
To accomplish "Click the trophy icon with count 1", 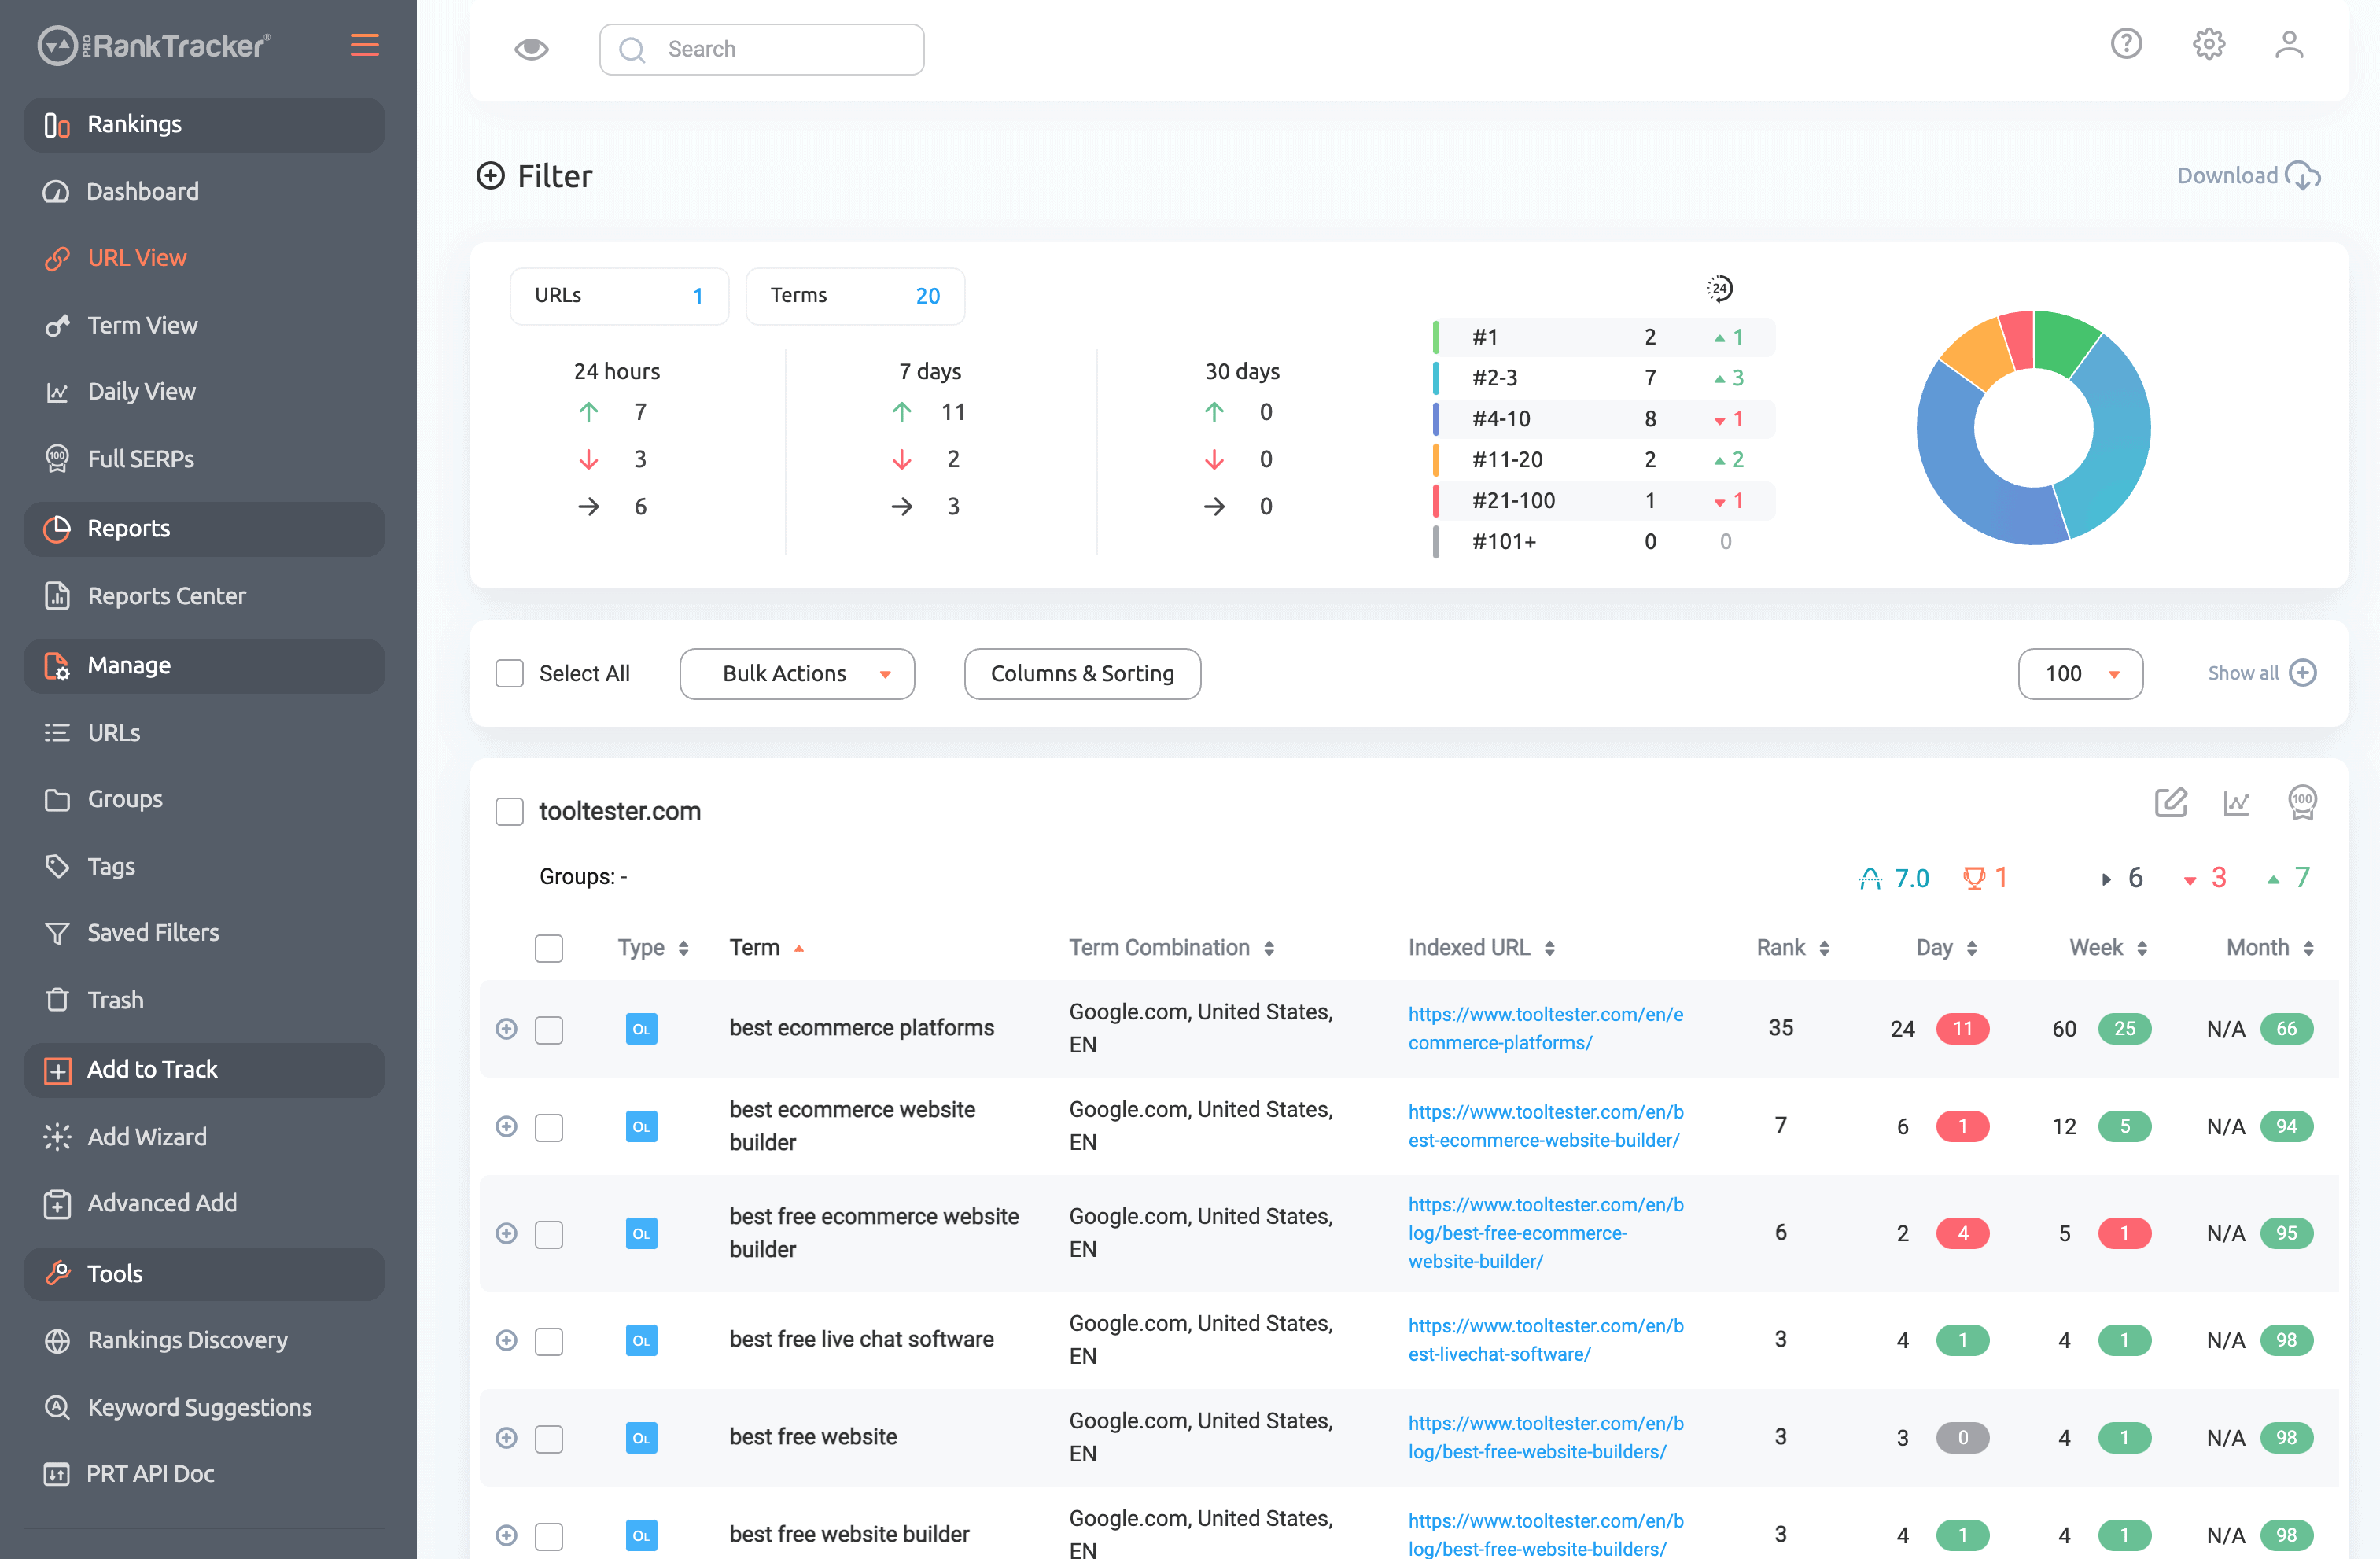I will click(x=1973, y=878).
